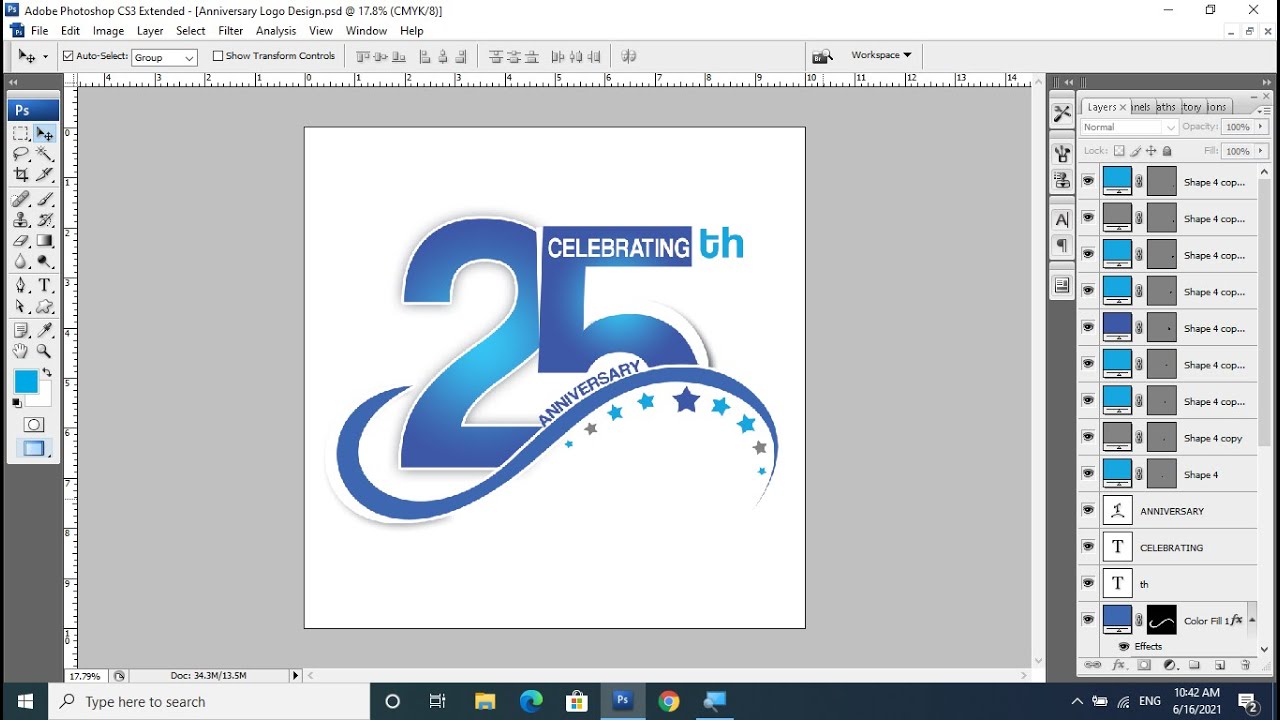Click the Auto-Align Layers icon

tap(629, 57)
